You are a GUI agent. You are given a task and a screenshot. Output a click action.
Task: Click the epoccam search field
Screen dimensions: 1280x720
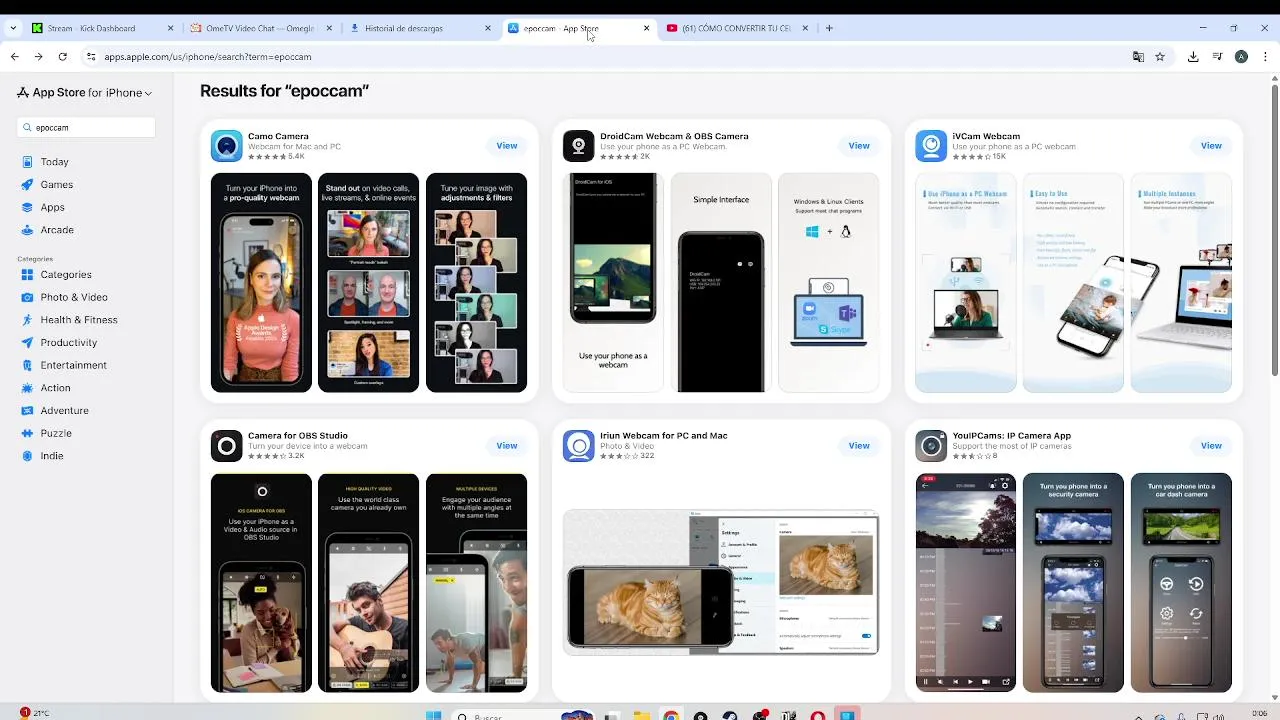pyautogui.click(x=86, y=128)
